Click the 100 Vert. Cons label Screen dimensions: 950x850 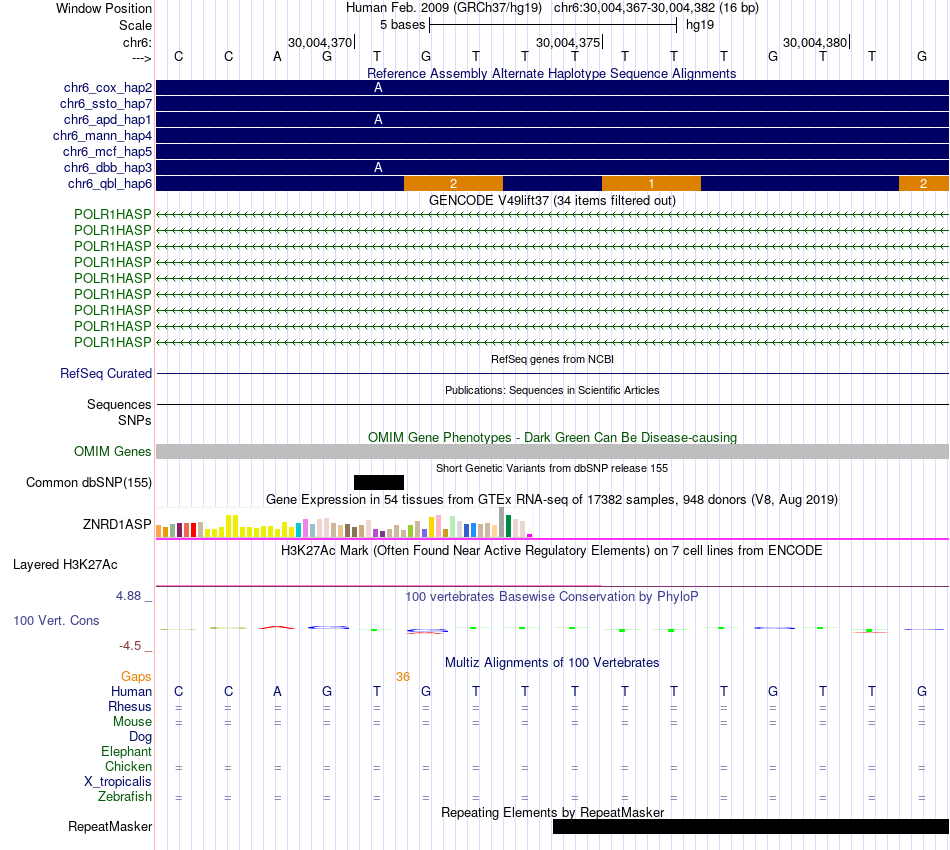coord(56,620)
